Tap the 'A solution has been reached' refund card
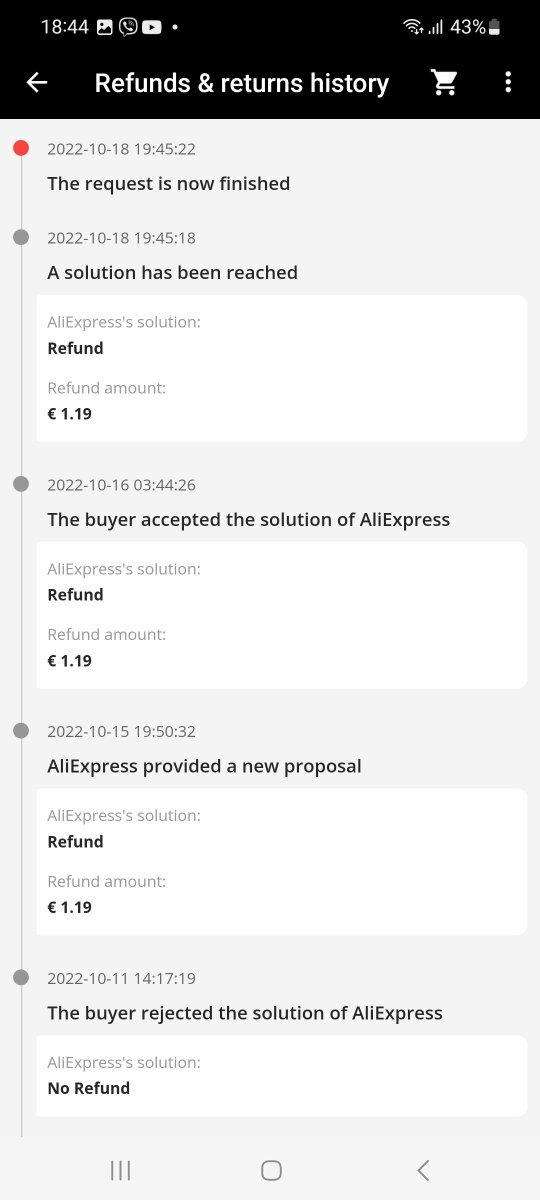This screenshot has width=540, height=1200. tap(282, 368)
